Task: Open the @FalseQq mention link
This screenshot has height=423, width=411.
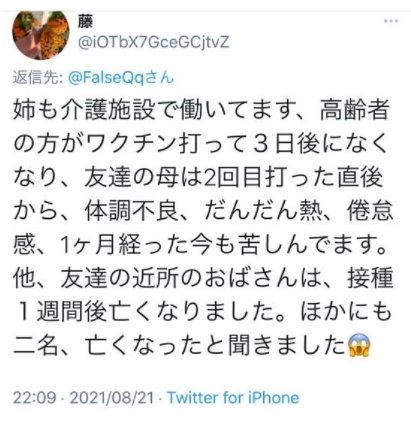Action: (106, 78)
